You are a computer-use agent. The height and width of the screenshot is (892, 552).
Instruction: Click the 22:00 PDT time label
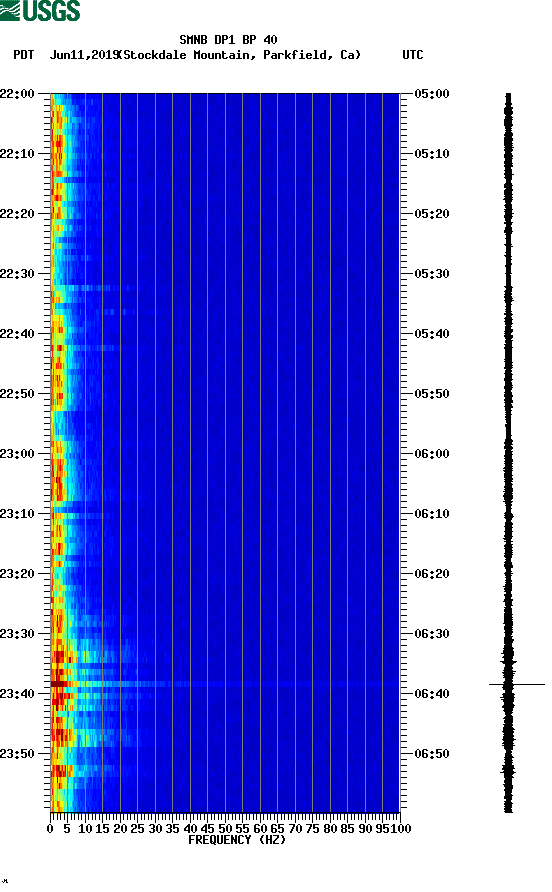18,93
